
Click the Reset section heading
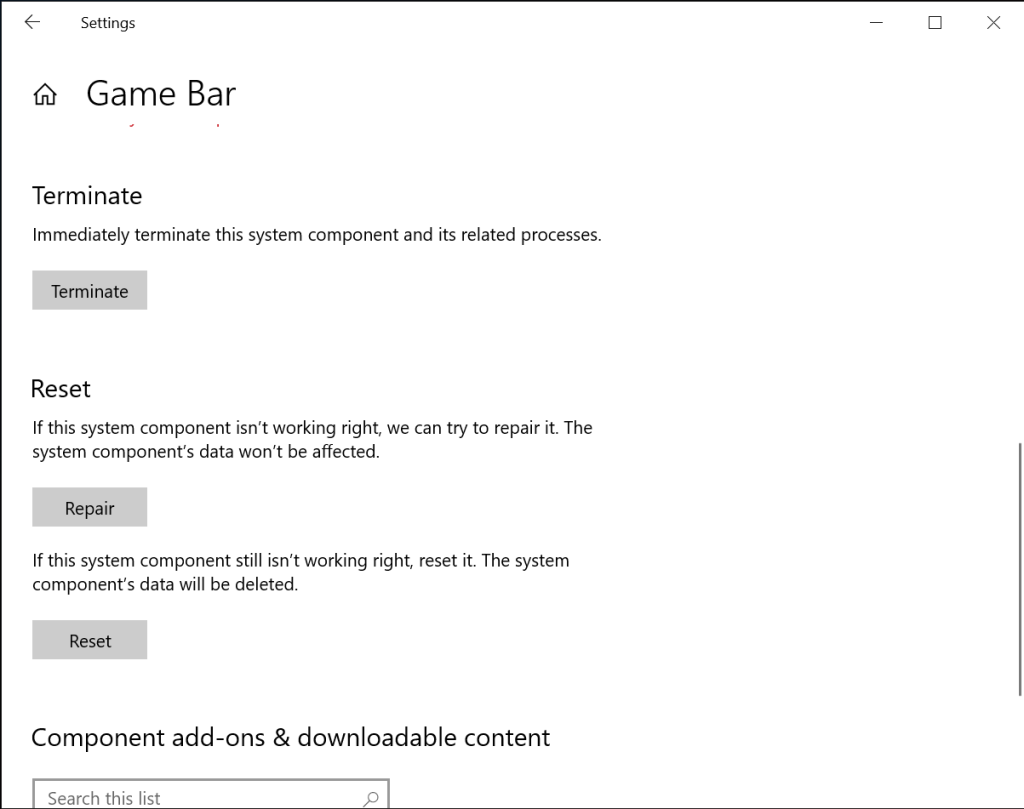click(x=61, y=389)
